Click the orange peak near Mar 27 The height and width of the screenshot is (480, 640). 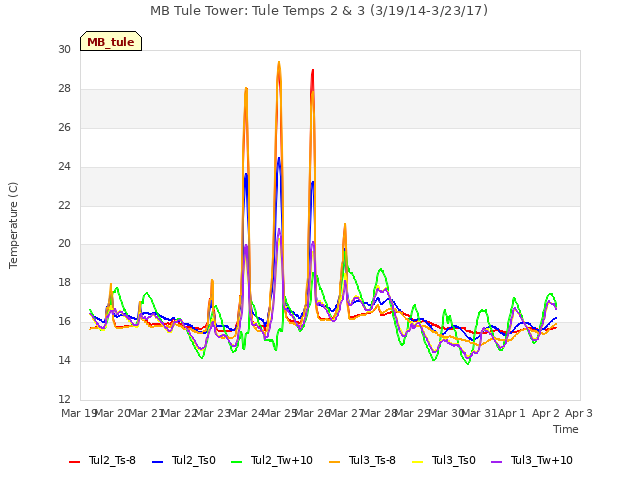pos(345,224)
